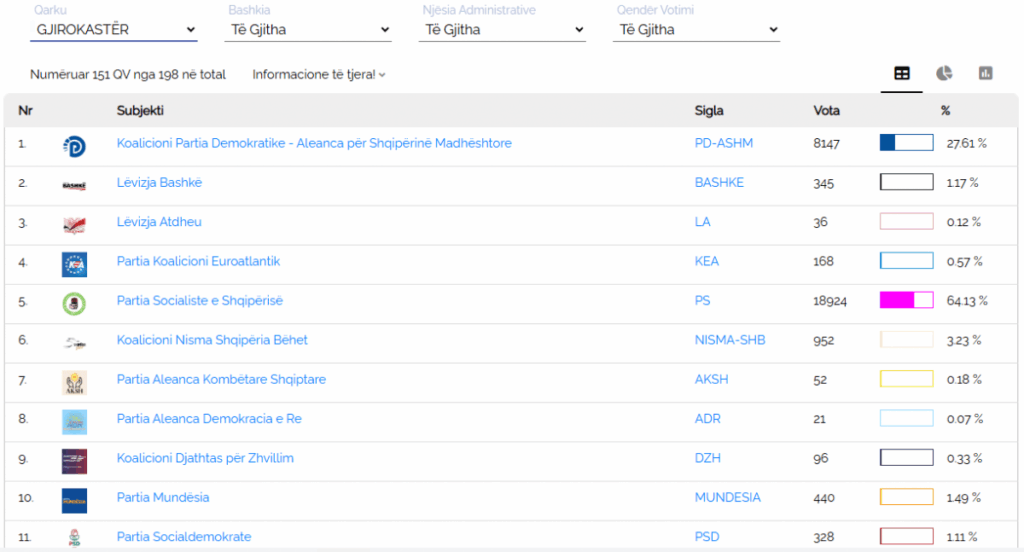Click the vote count 952
The height and width of the screenshot is (552, 1024).
(824, 340)
